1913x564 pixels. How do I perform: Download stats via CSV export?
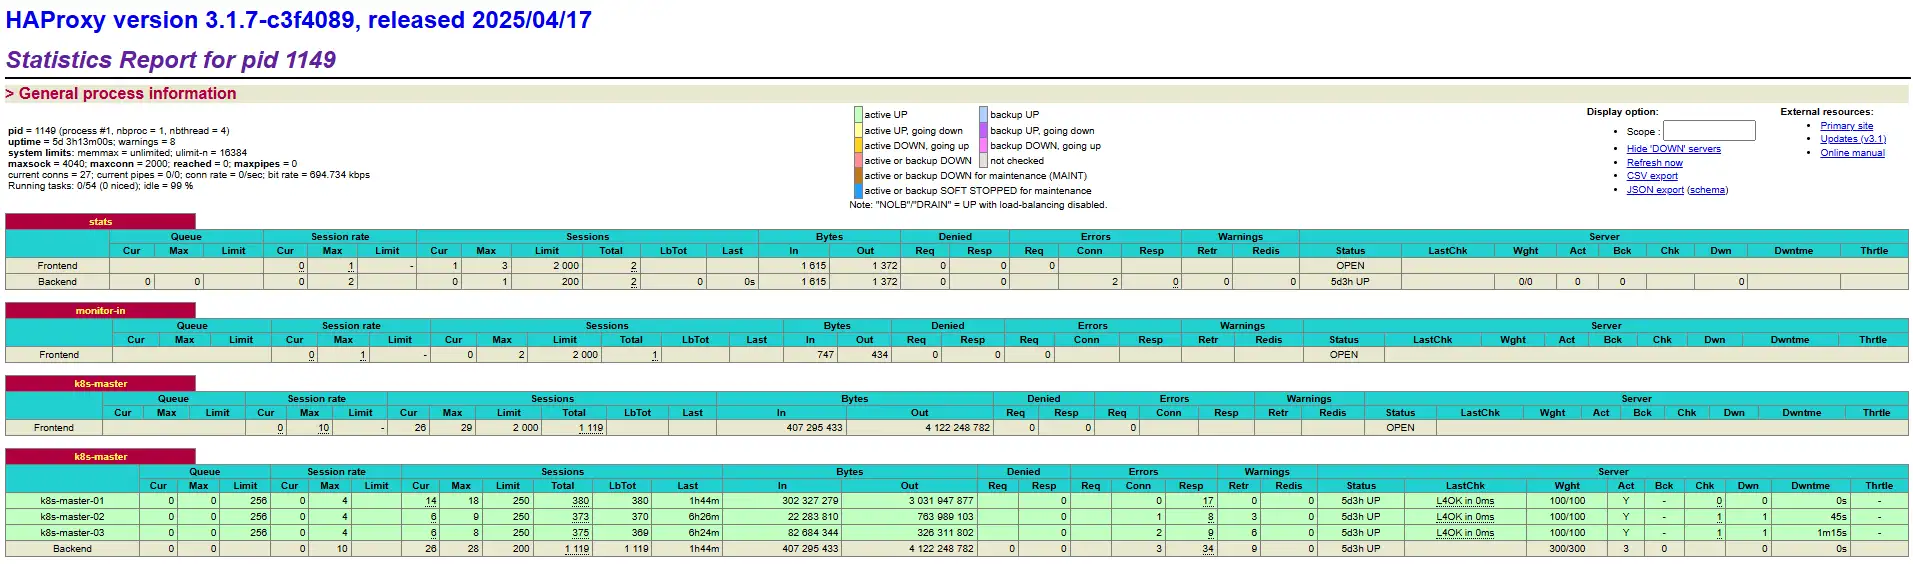click(1652, 176)
